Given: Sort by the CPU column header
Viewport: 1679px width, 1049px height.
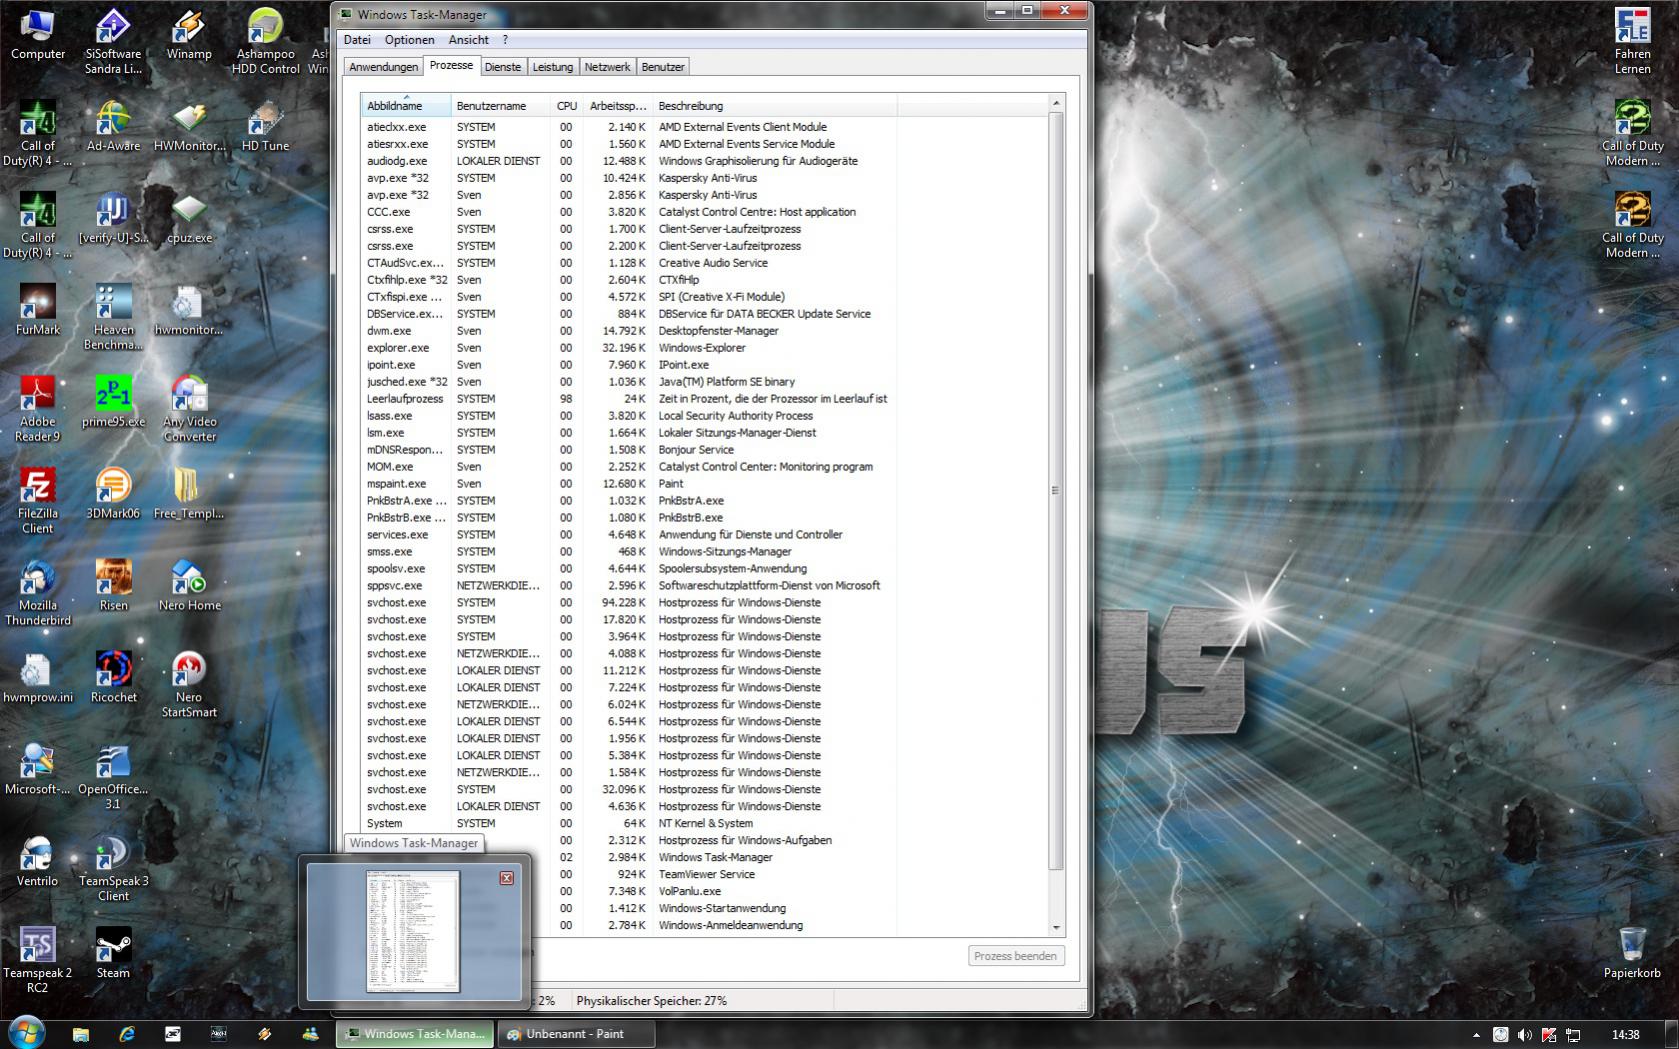Looking at the screenshot, I should [x=566, y=106].
